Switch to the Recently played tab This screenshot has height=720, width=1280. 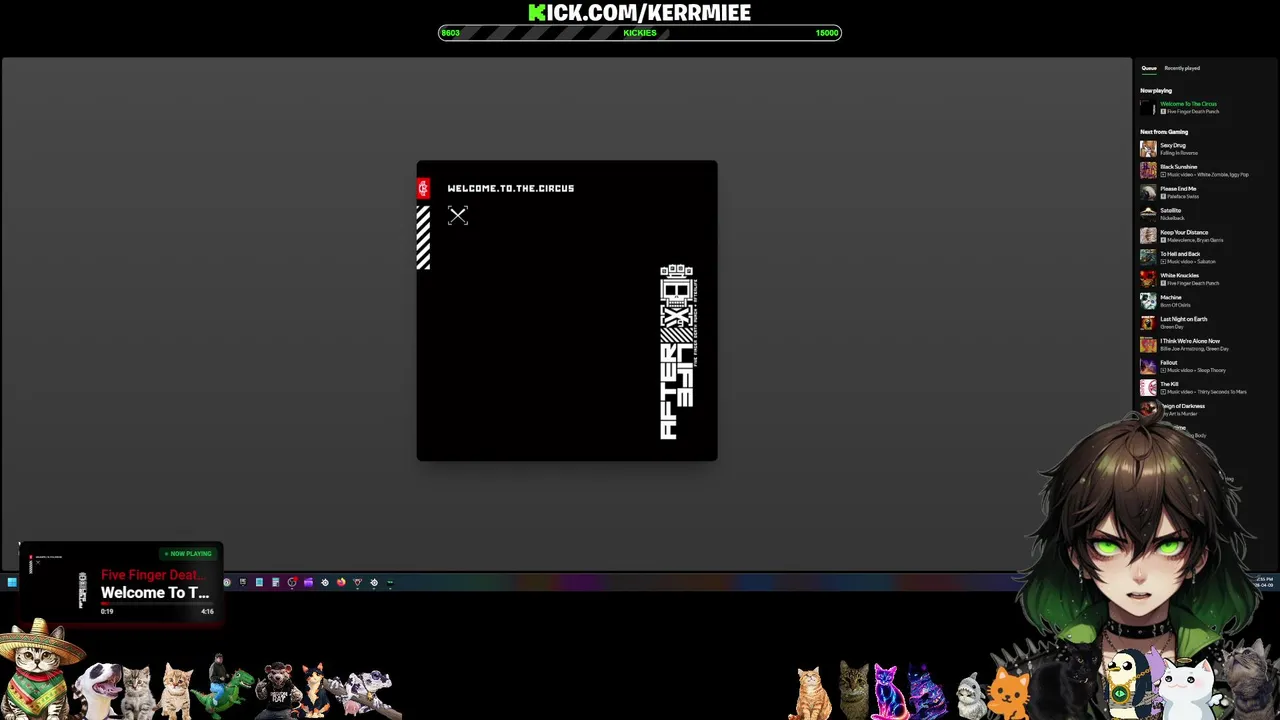(x=1182, y=68)
